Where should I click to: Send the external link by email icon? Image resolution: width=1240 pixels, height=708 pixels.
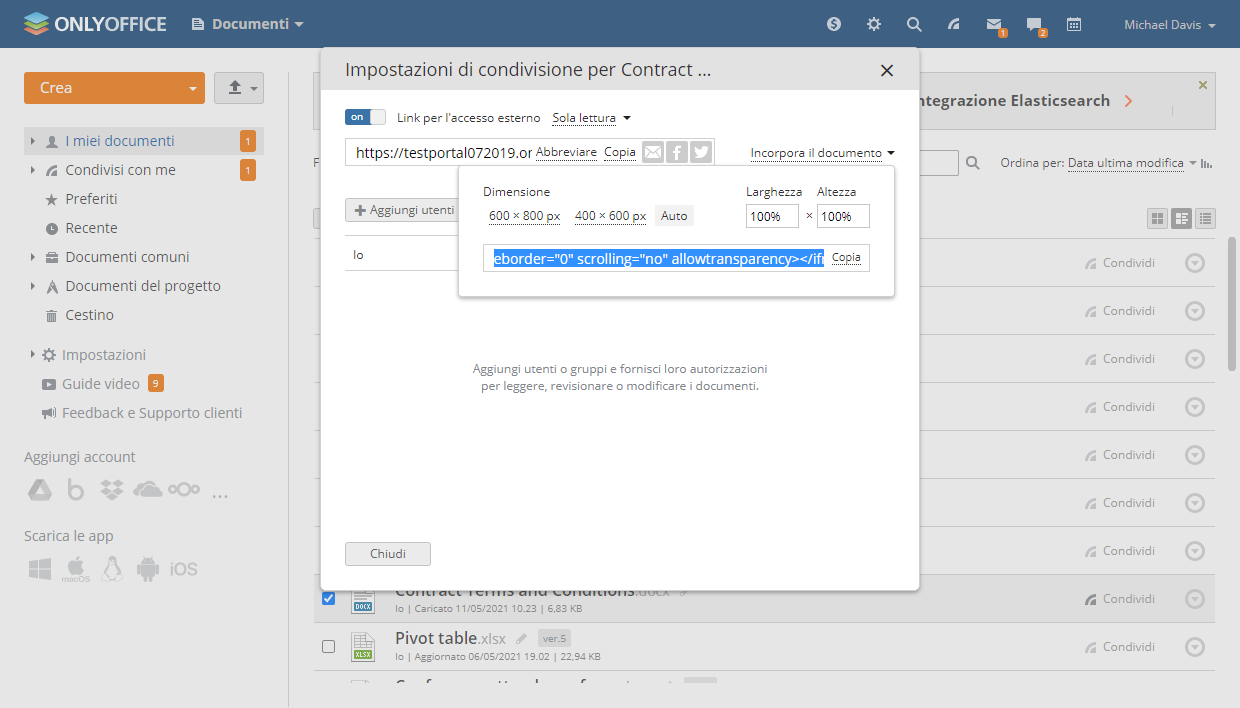tap(652, 152)
